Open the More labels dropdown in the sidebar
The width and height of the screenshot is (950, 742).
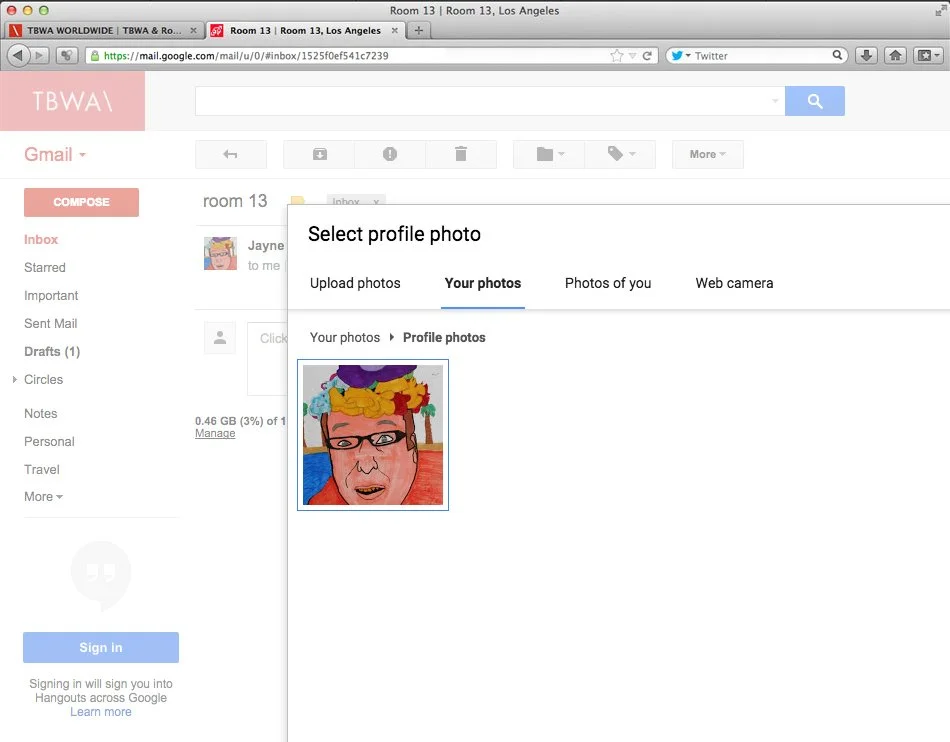tap(43, 496)
